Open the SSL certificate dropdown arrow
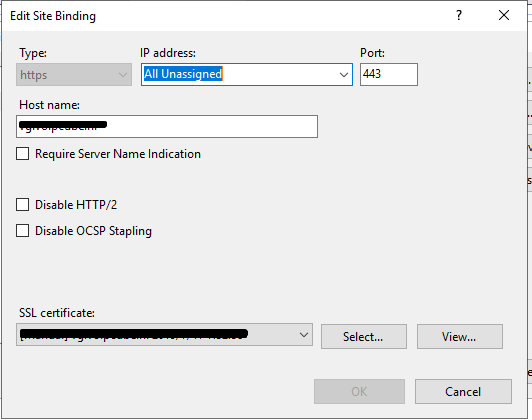 tap(304, 335)
